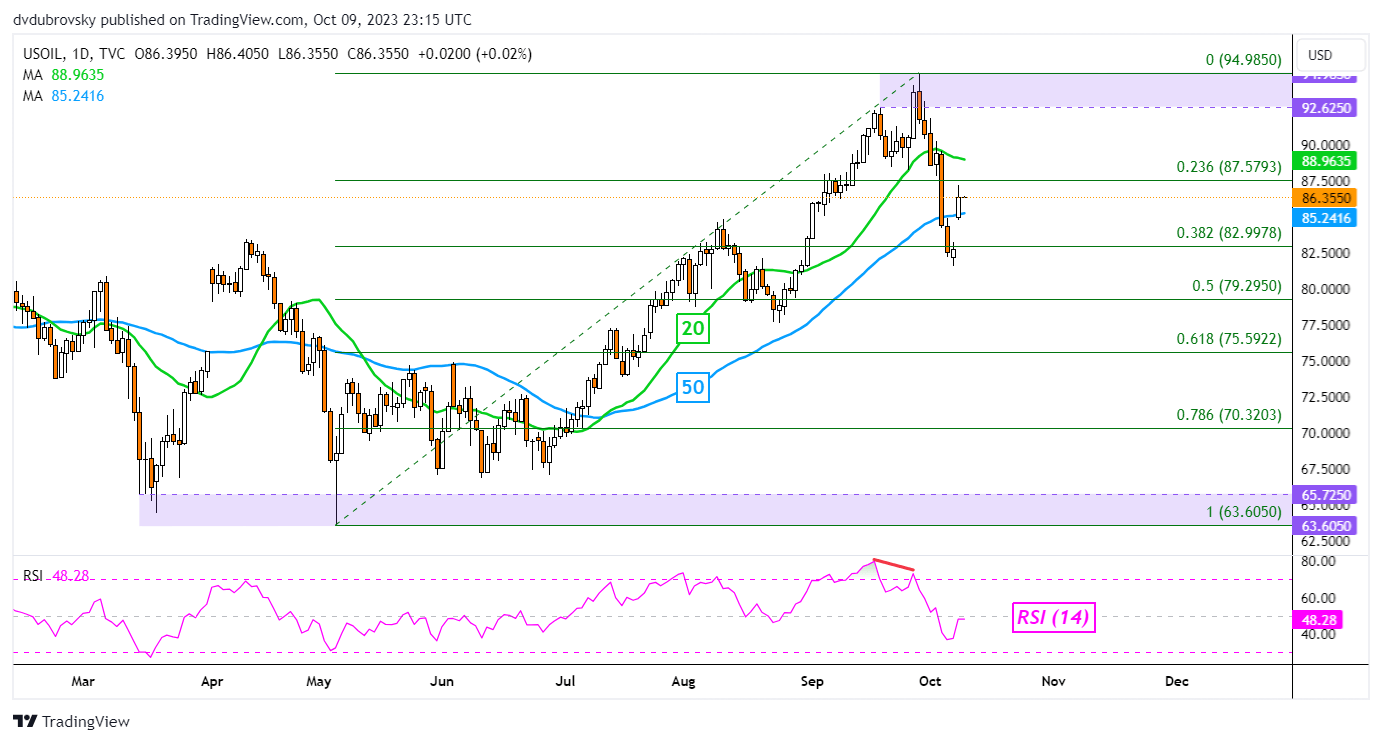Click the green 20 moving average label
Screen dimensions: 1382x743
[692, 327]
